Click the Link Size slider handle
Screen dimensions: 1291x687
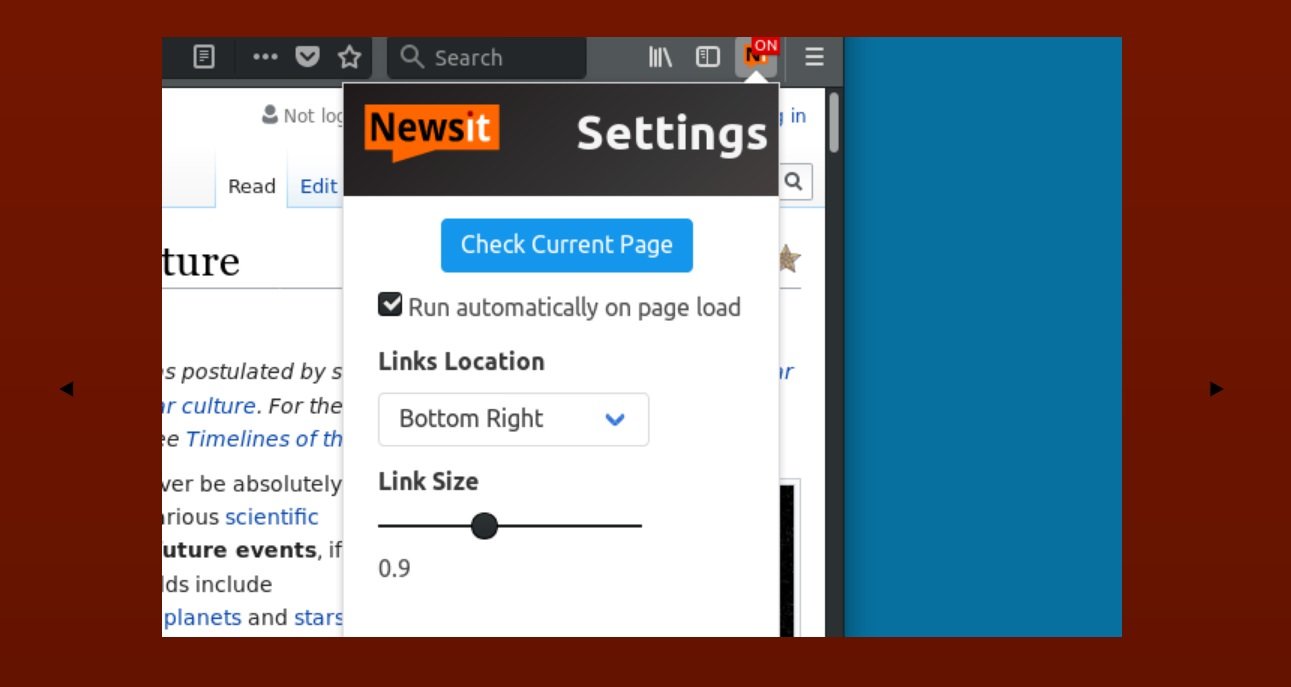[x=484, y=525]
